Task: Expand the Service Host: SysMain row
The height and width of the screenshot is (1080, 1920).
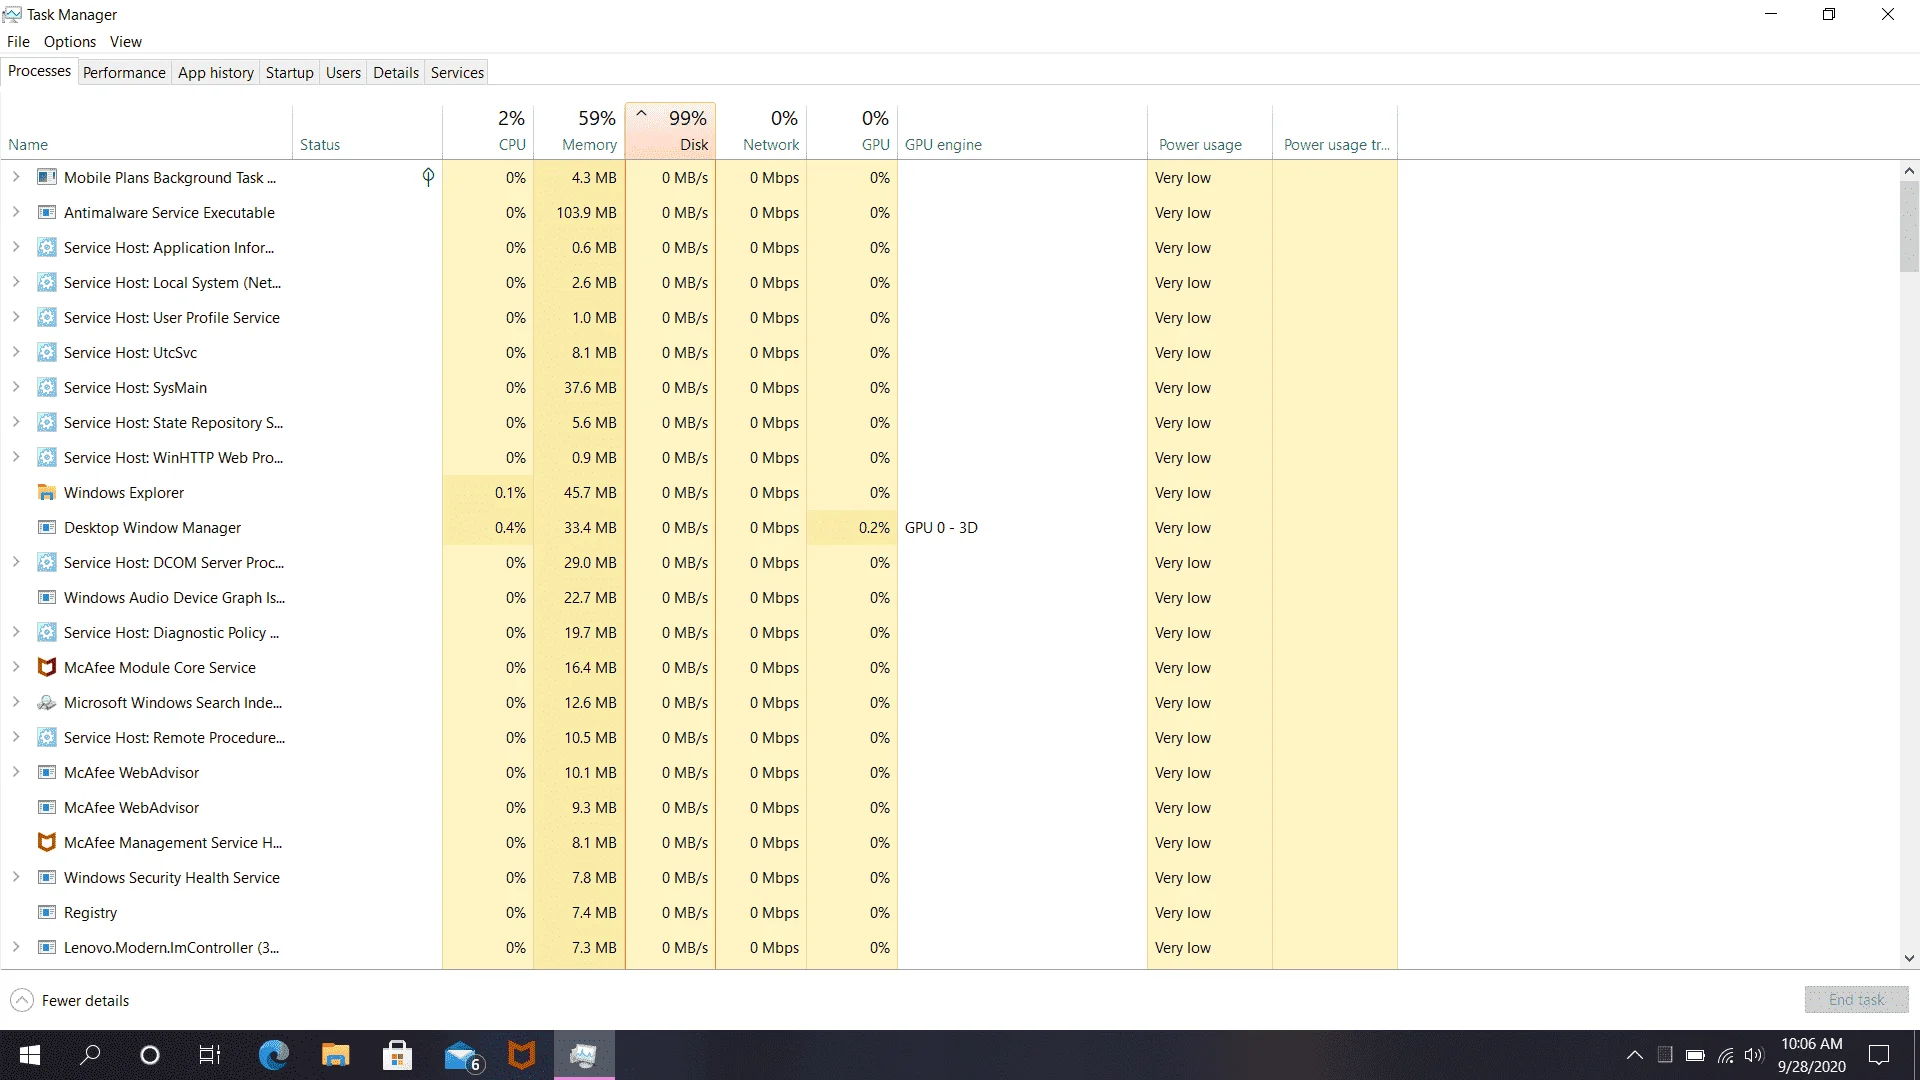Action: tap(16, 387)
